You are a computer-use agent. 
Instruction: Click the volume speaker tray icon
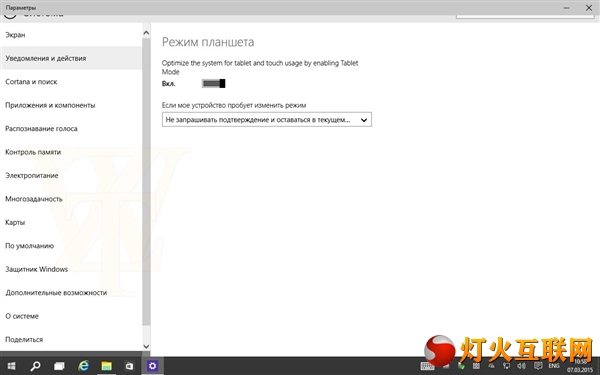(x=521, y=366)
